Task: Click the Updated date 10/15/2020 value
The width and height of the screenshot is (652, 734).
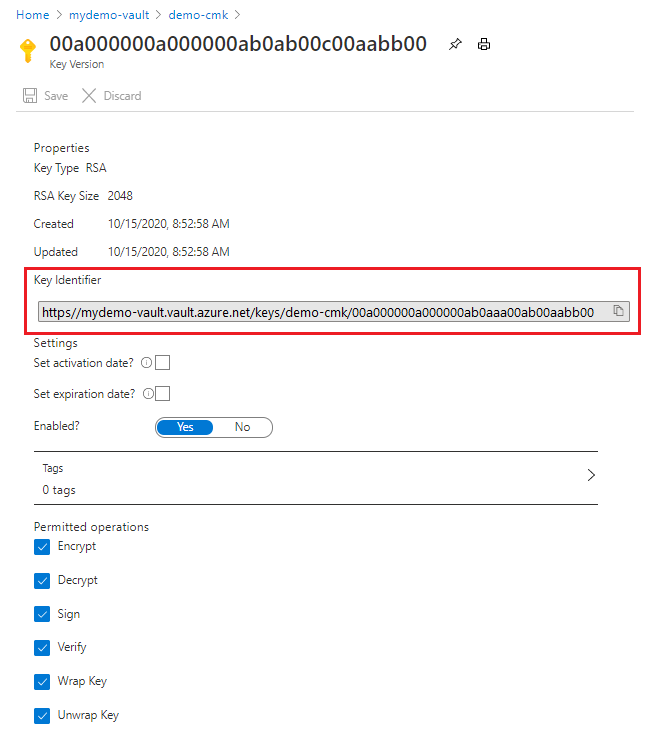Action: (x=169, y=252)
